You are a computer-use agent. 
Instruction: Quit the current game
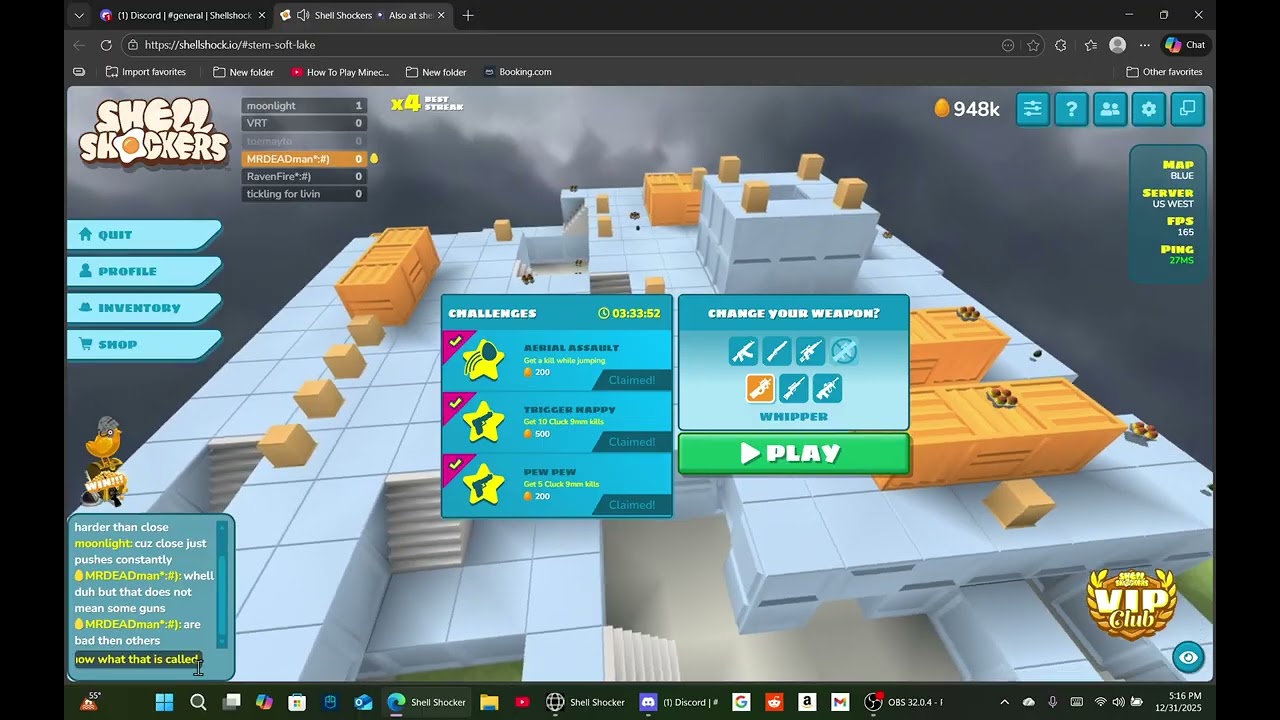click(x=144, y=235)
